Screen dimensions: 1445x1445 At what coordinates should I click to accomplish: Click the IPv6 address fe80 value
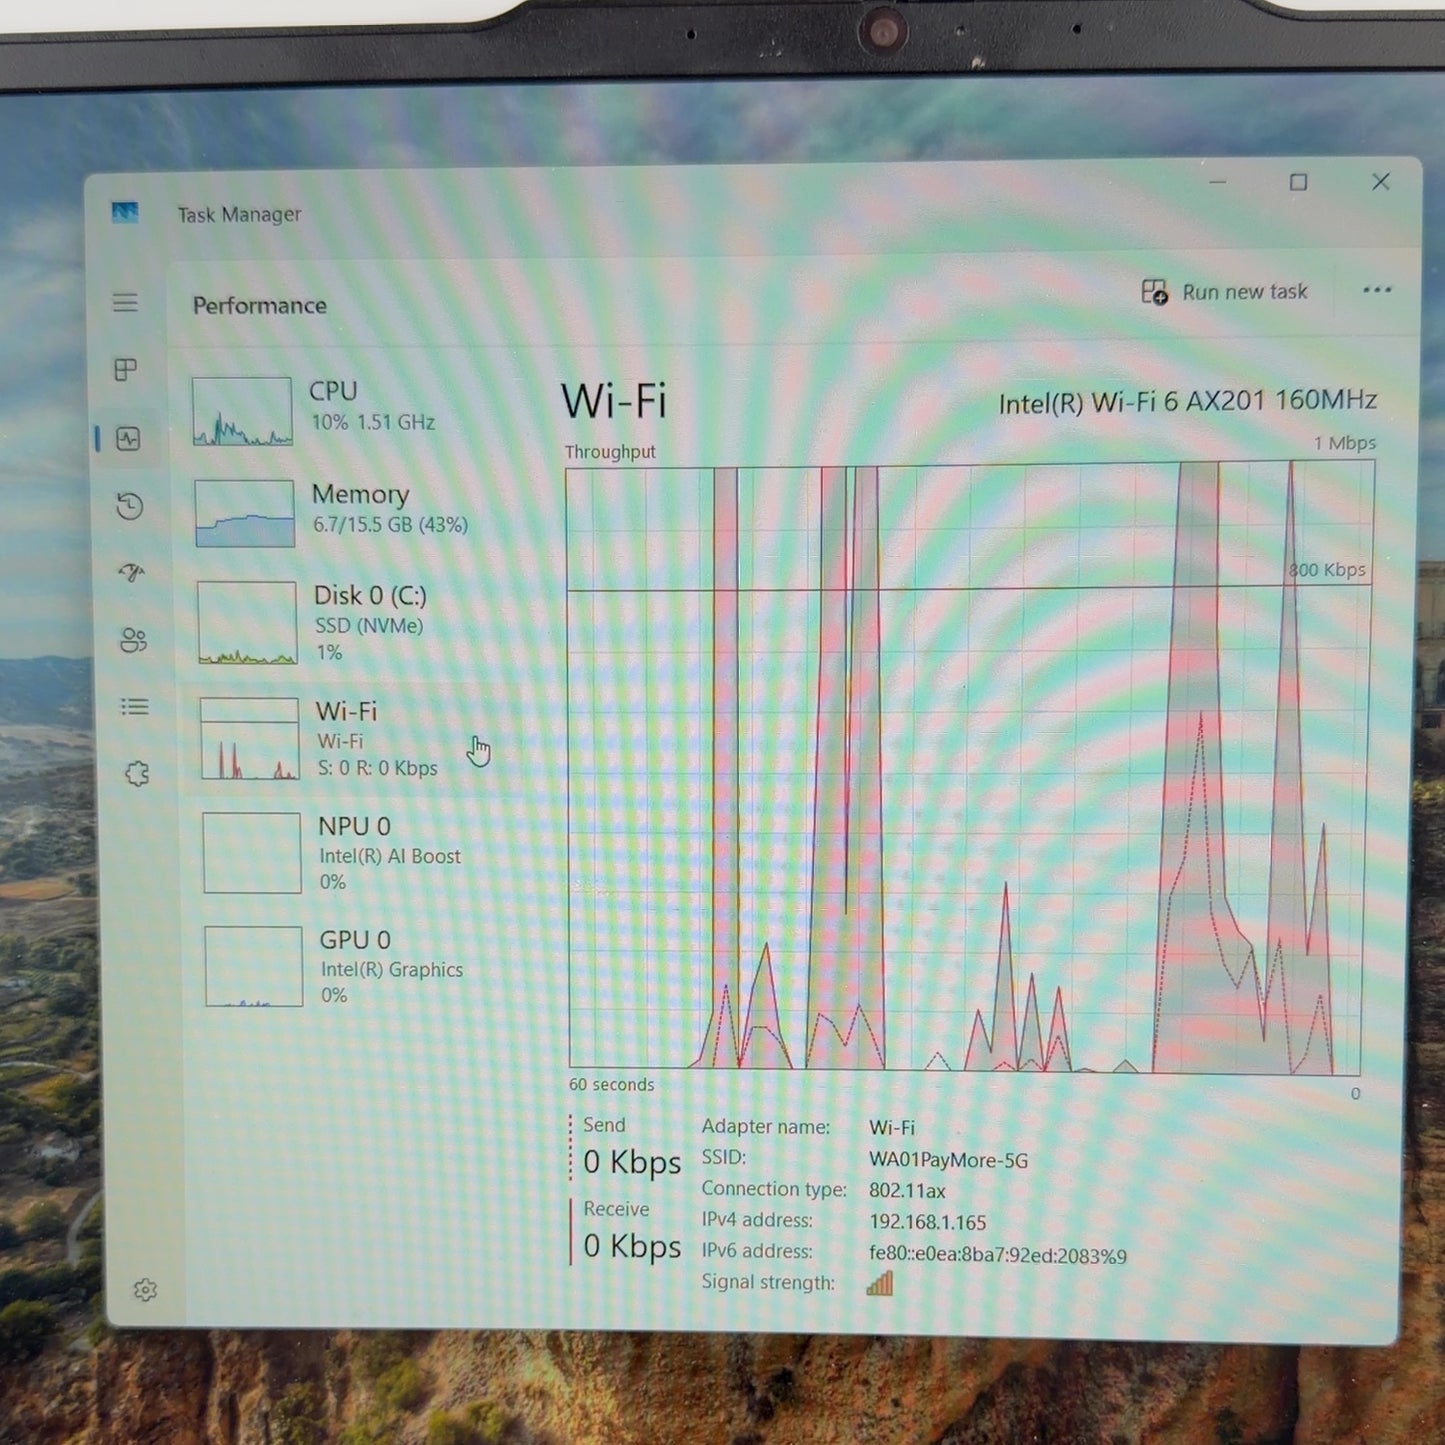[x=997, y=1255]
